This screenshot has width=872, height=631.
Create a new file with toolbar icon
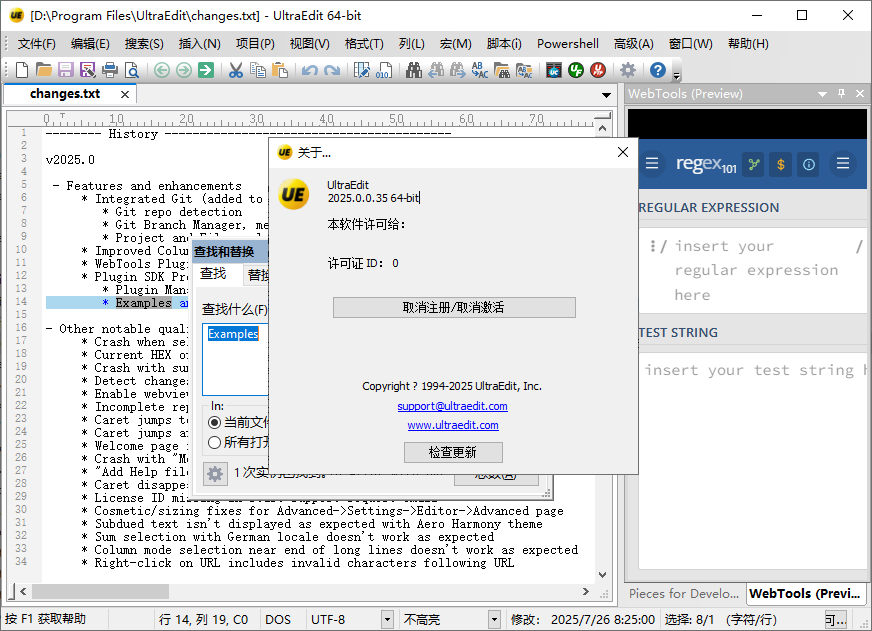(22, 70)
